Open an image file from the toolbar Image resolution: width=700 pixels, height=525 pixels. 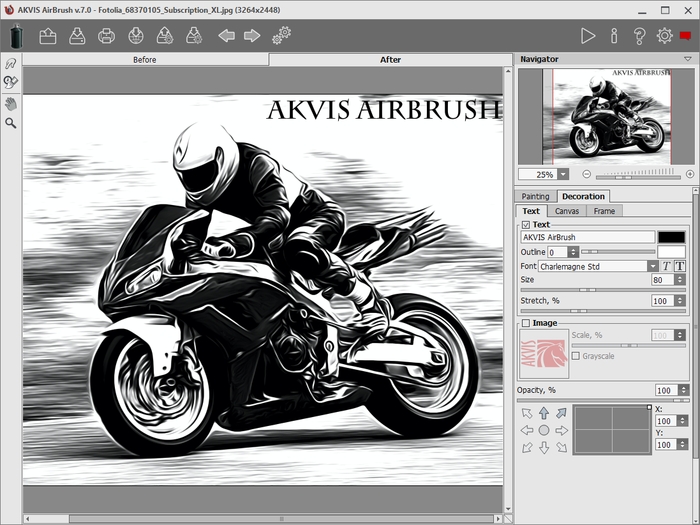(x=48, y=36)
